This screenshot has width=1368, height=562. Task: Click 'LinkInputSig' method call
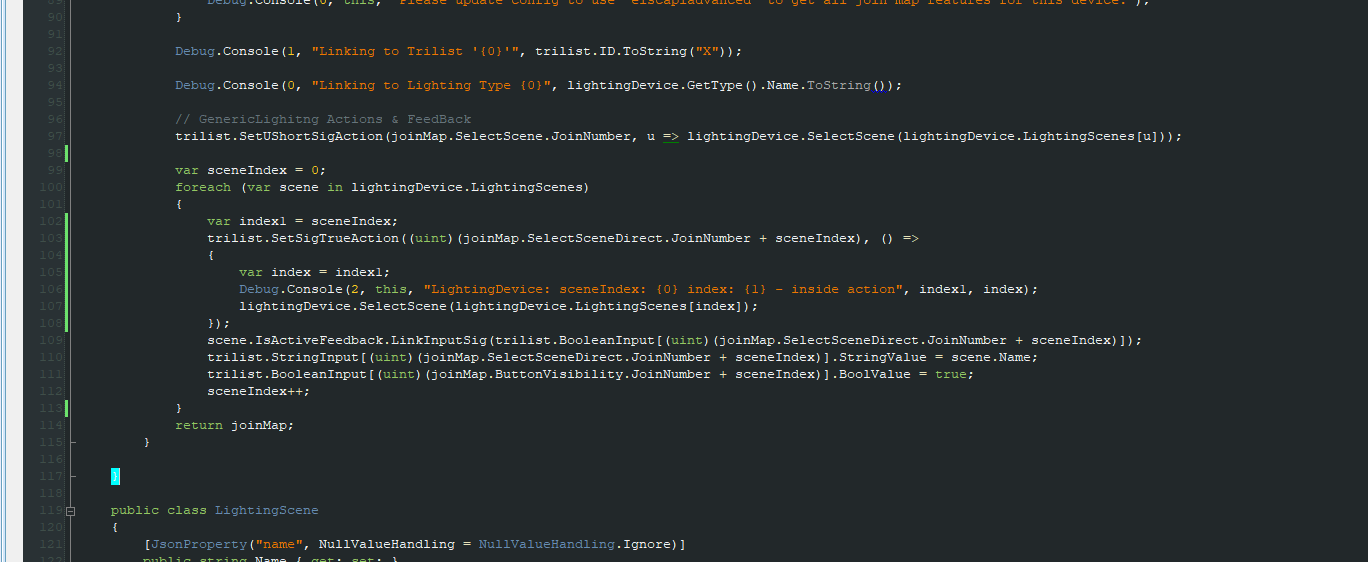(x=439, y=340)
